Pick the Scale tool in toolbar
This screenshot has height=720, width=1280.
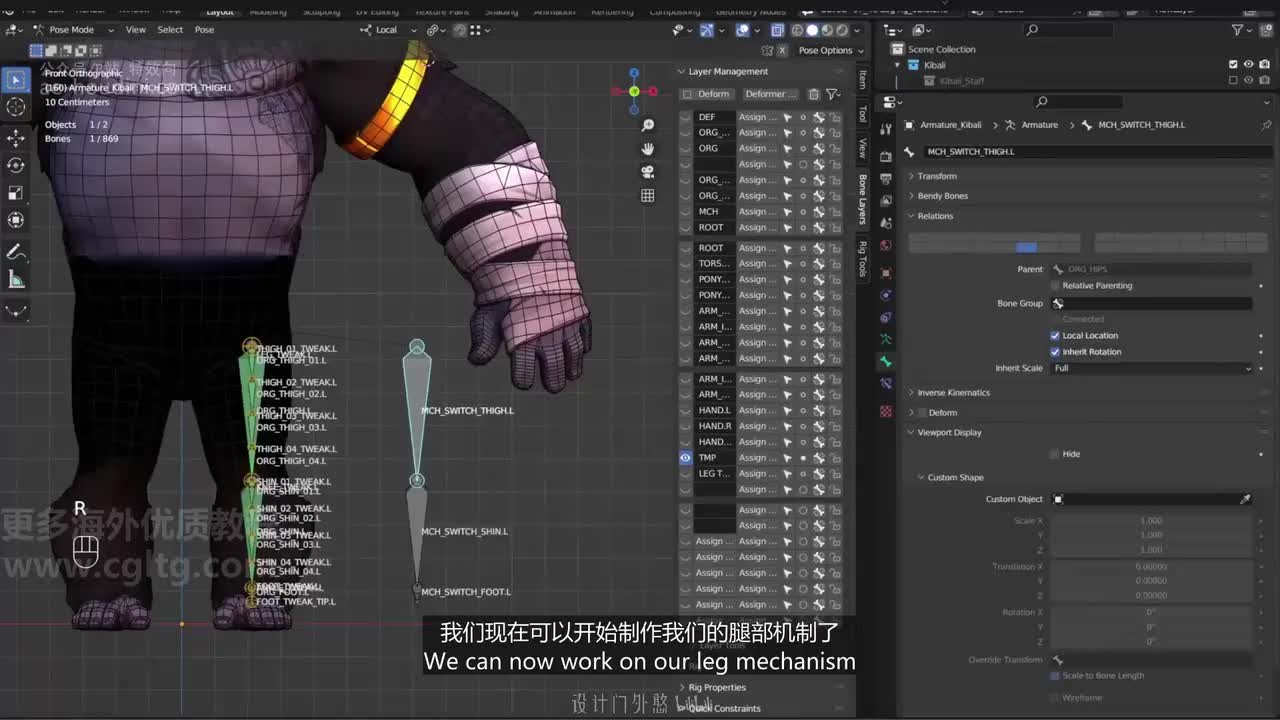coord(16,193)
